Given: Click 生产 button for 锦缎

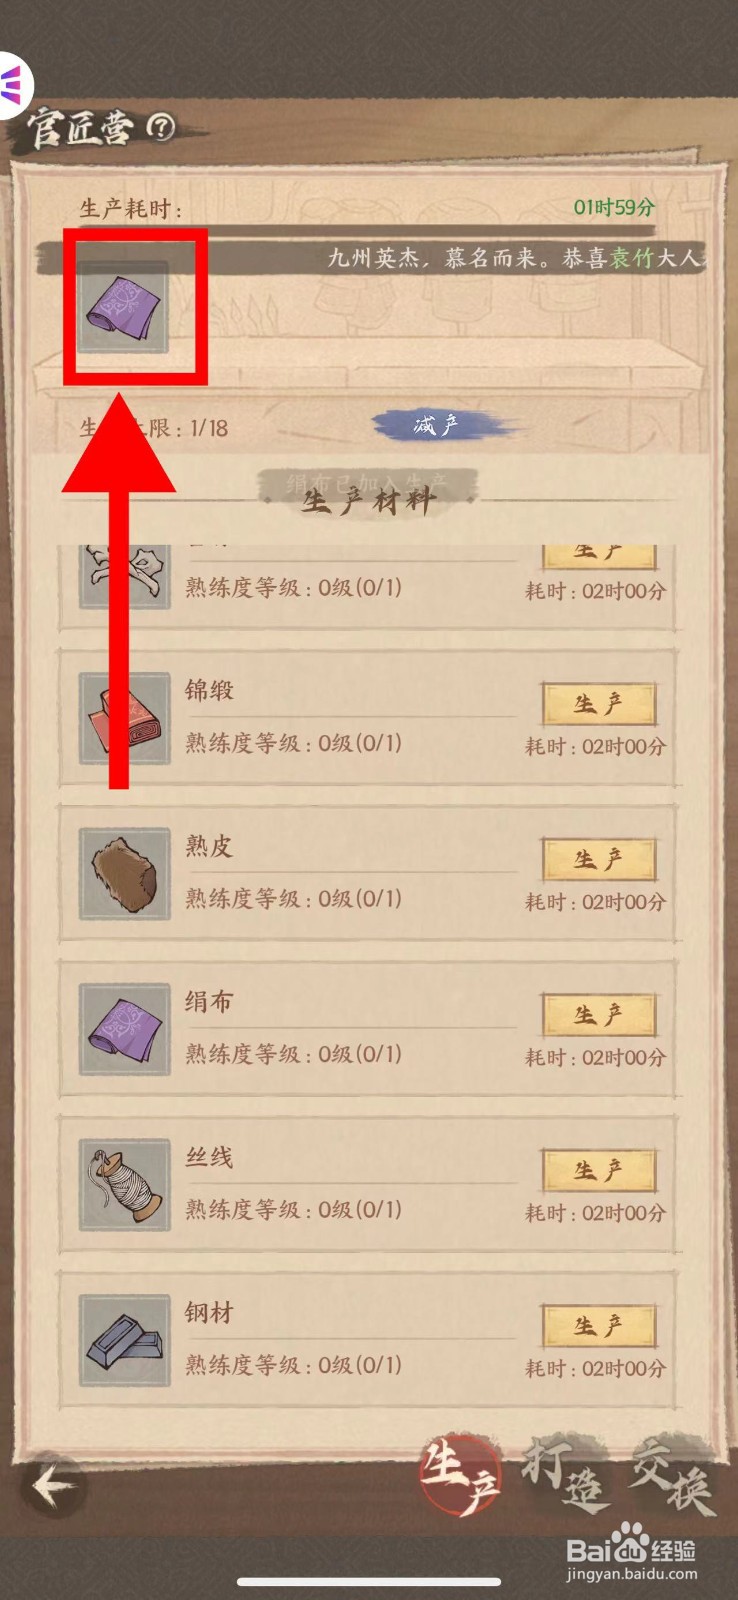Looking at the screenshot, I should [x=599, y=704].
